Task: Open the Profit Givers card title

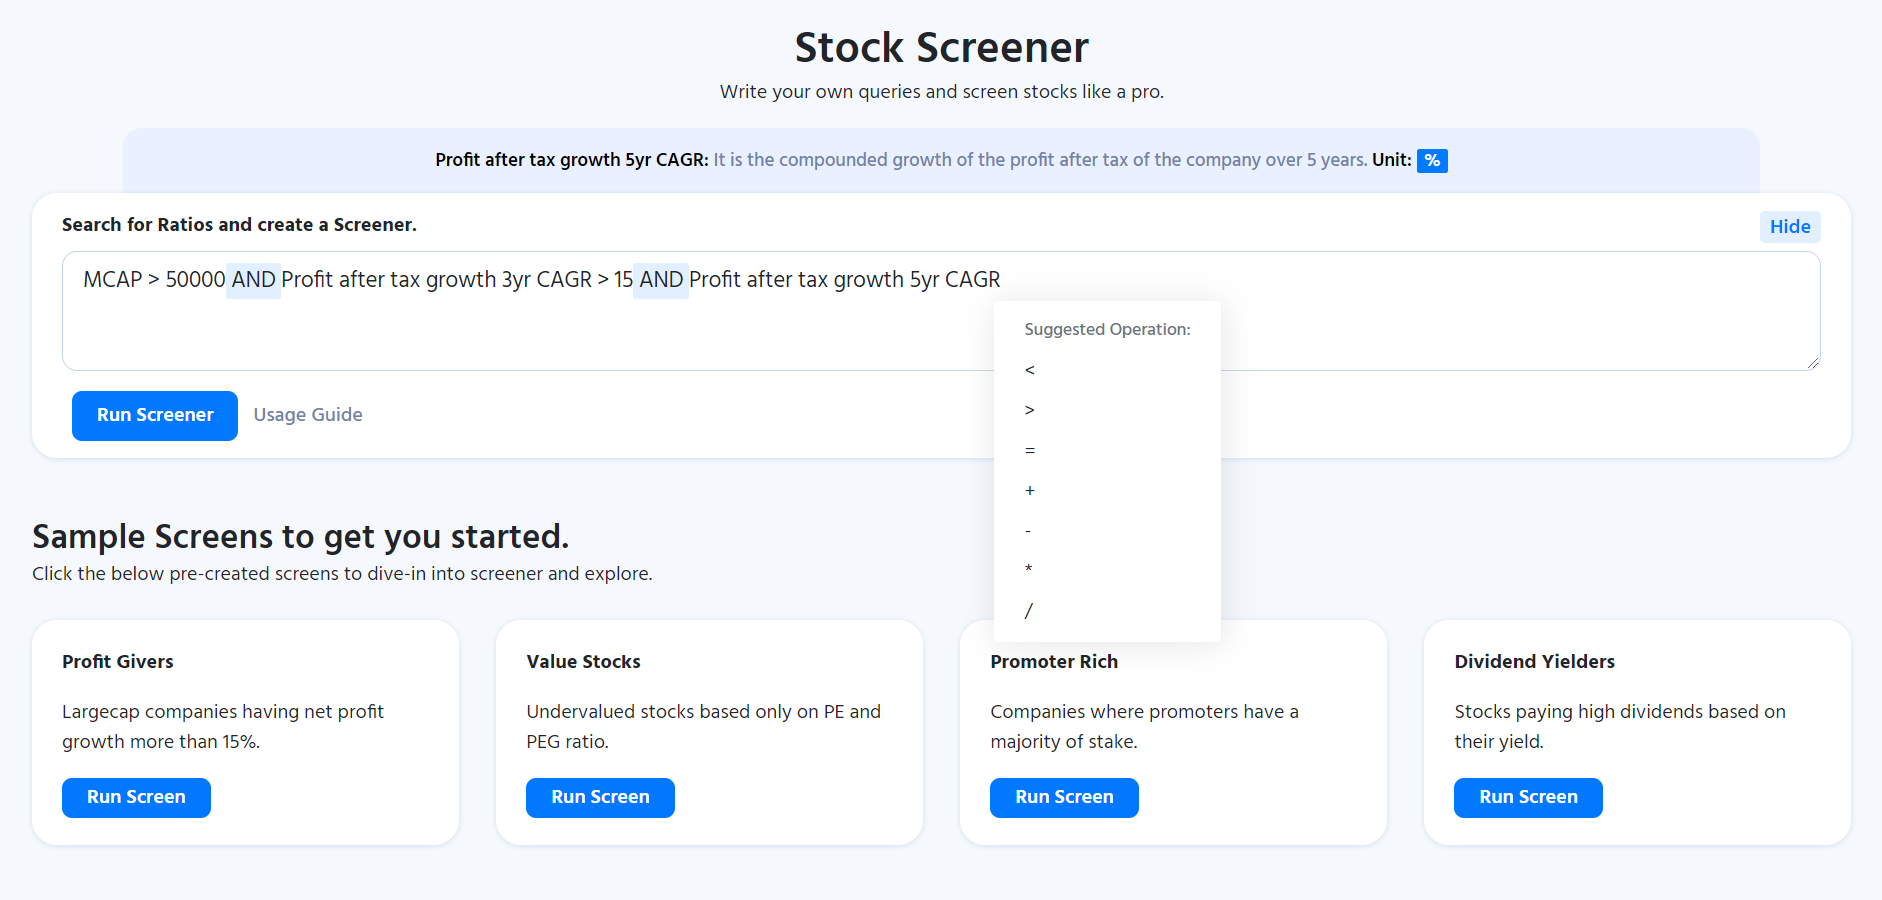Action: pyautogui.click(x=118, y=661)
